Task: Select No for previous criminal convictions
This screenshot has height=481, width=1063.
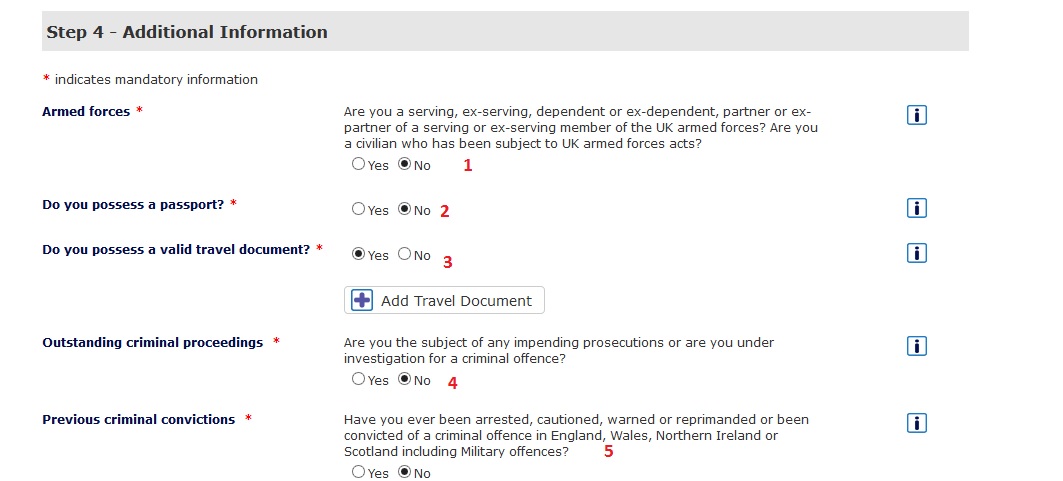Action: (404, 472)
